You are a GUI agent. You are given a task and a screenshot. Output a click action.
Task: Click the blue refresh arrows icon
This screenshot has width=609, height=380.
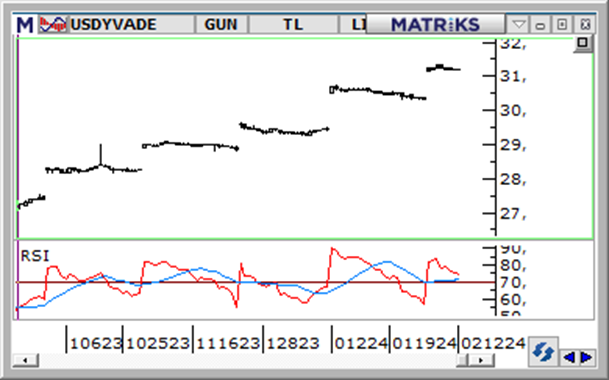pos(543,352)
